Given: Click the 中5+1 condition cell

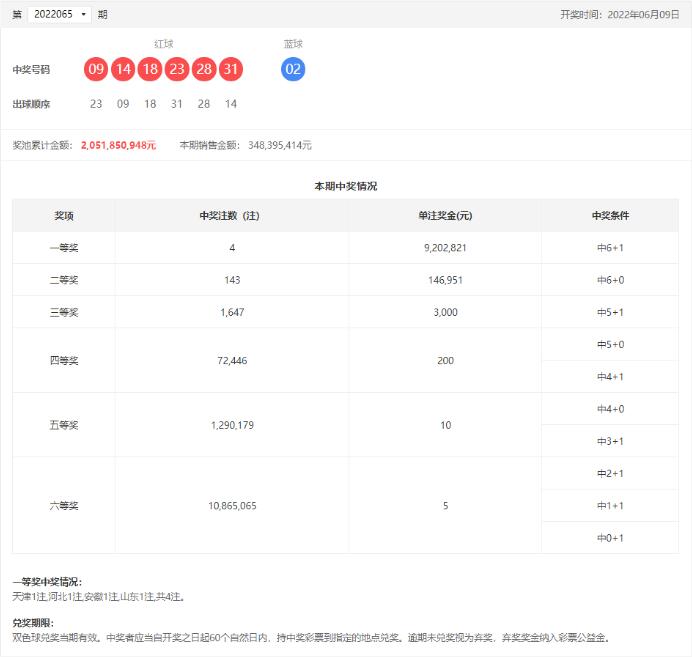Looking at the screenshot, I should click(x=610, y=312).
